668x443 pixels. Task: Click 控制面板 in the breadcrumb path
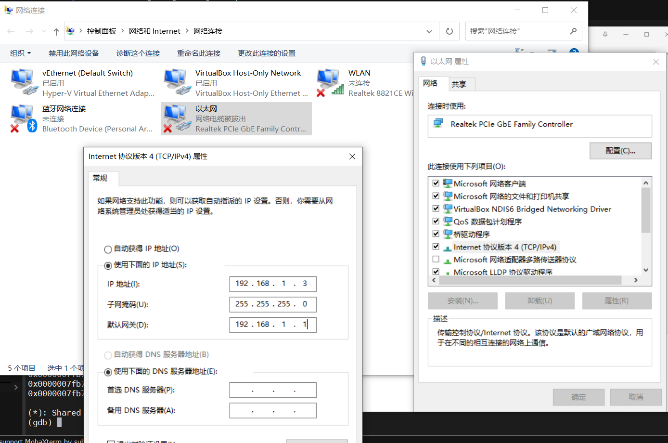[101, 31]
